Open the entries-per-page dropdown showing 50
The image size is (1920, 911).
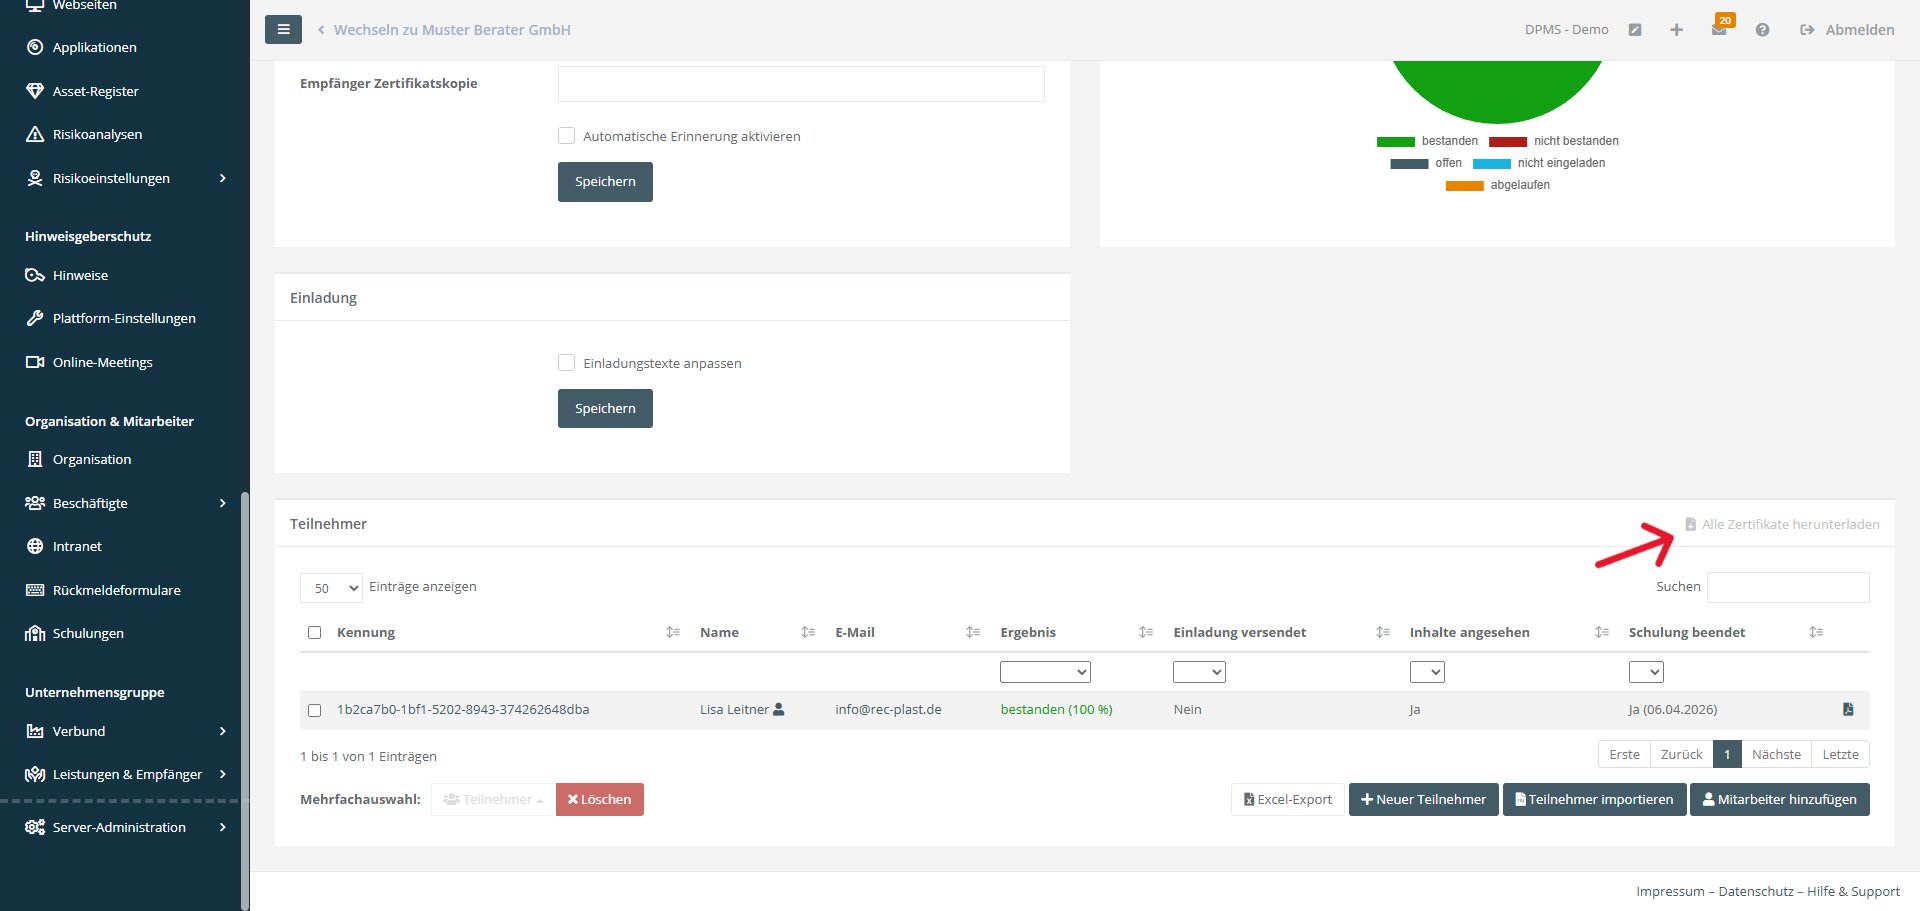click(x=331, y=588)
